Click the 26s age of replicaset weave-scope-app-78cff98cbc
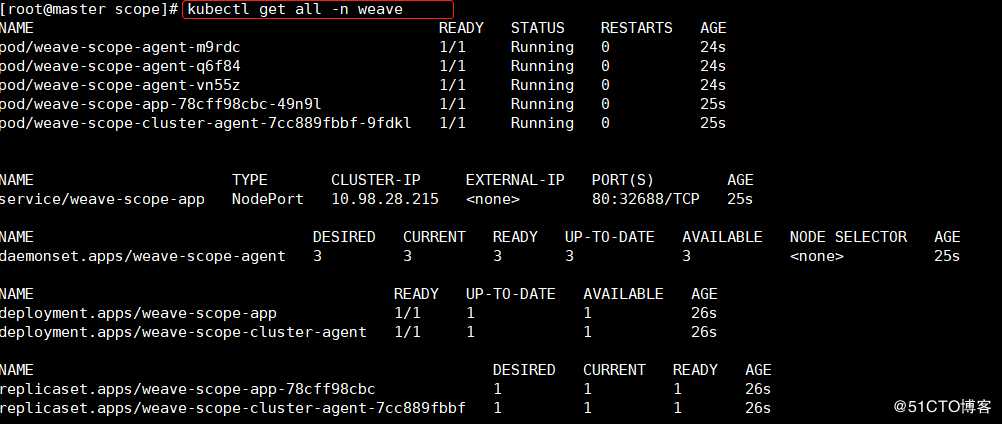Viewport: 1002px width, 424px height. (758, 389)
